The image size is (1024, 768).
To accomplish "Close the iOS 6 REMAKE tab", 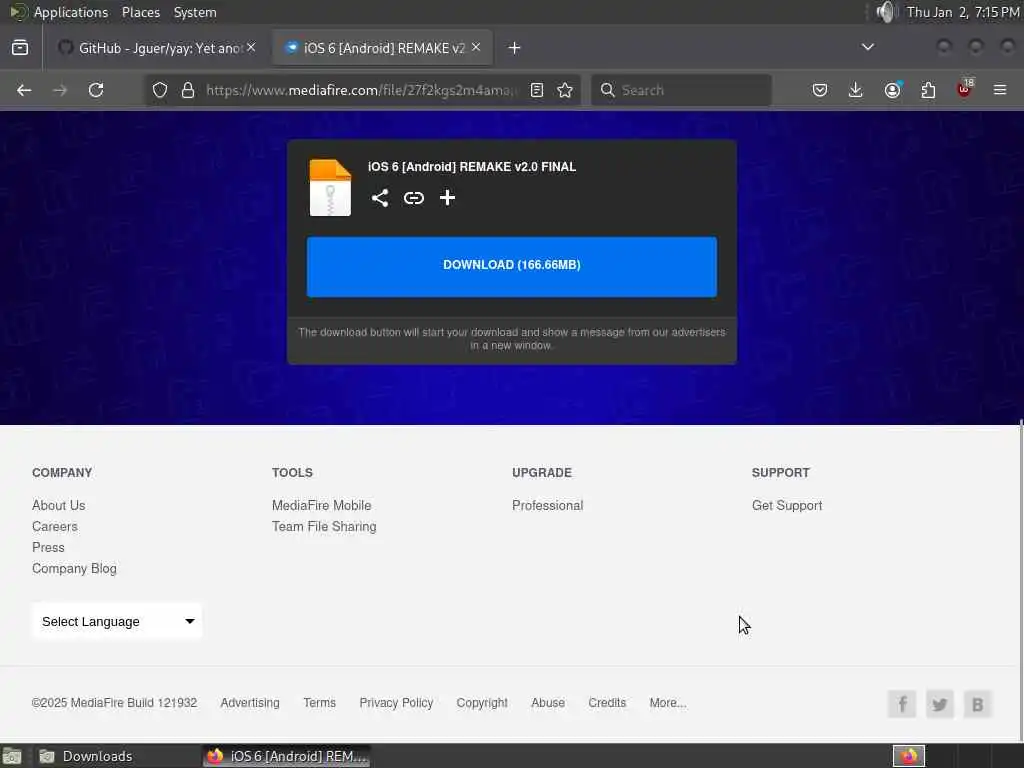I will click(476, 47).
